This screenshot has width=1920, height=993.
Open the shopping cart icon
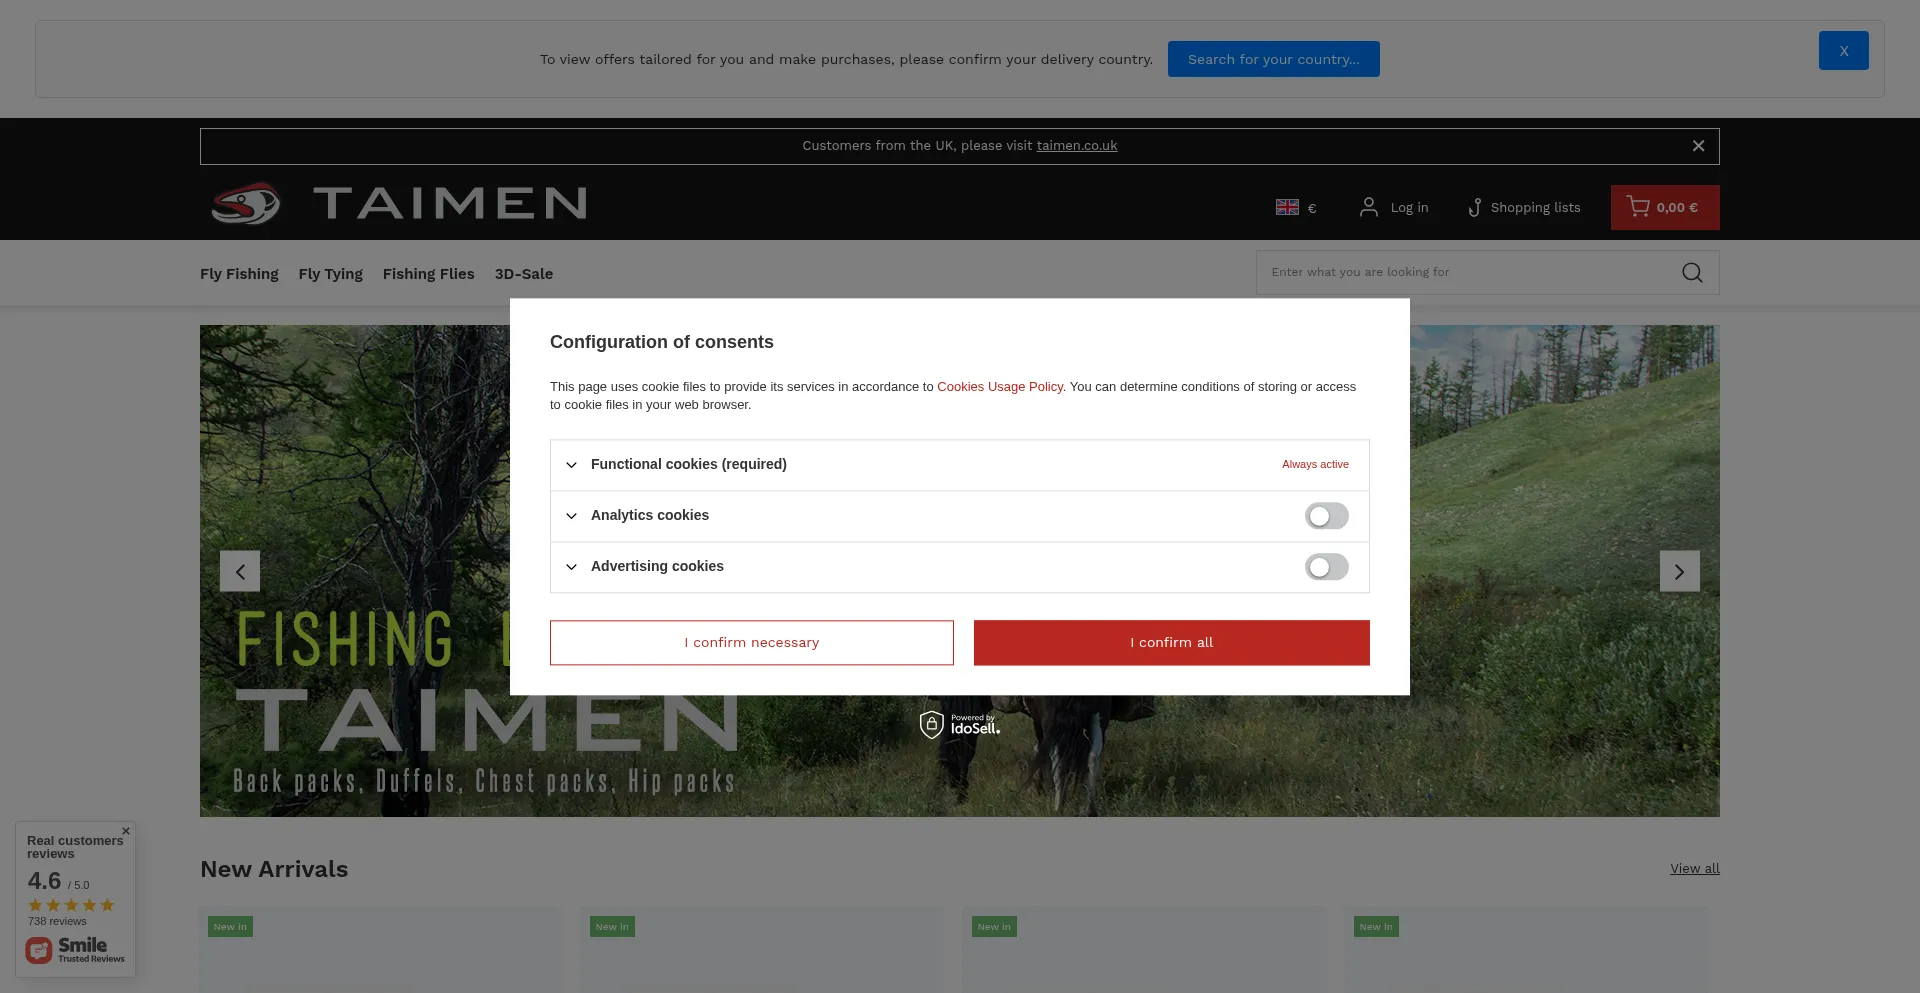pyautogui.click(x=1638, y=207)
